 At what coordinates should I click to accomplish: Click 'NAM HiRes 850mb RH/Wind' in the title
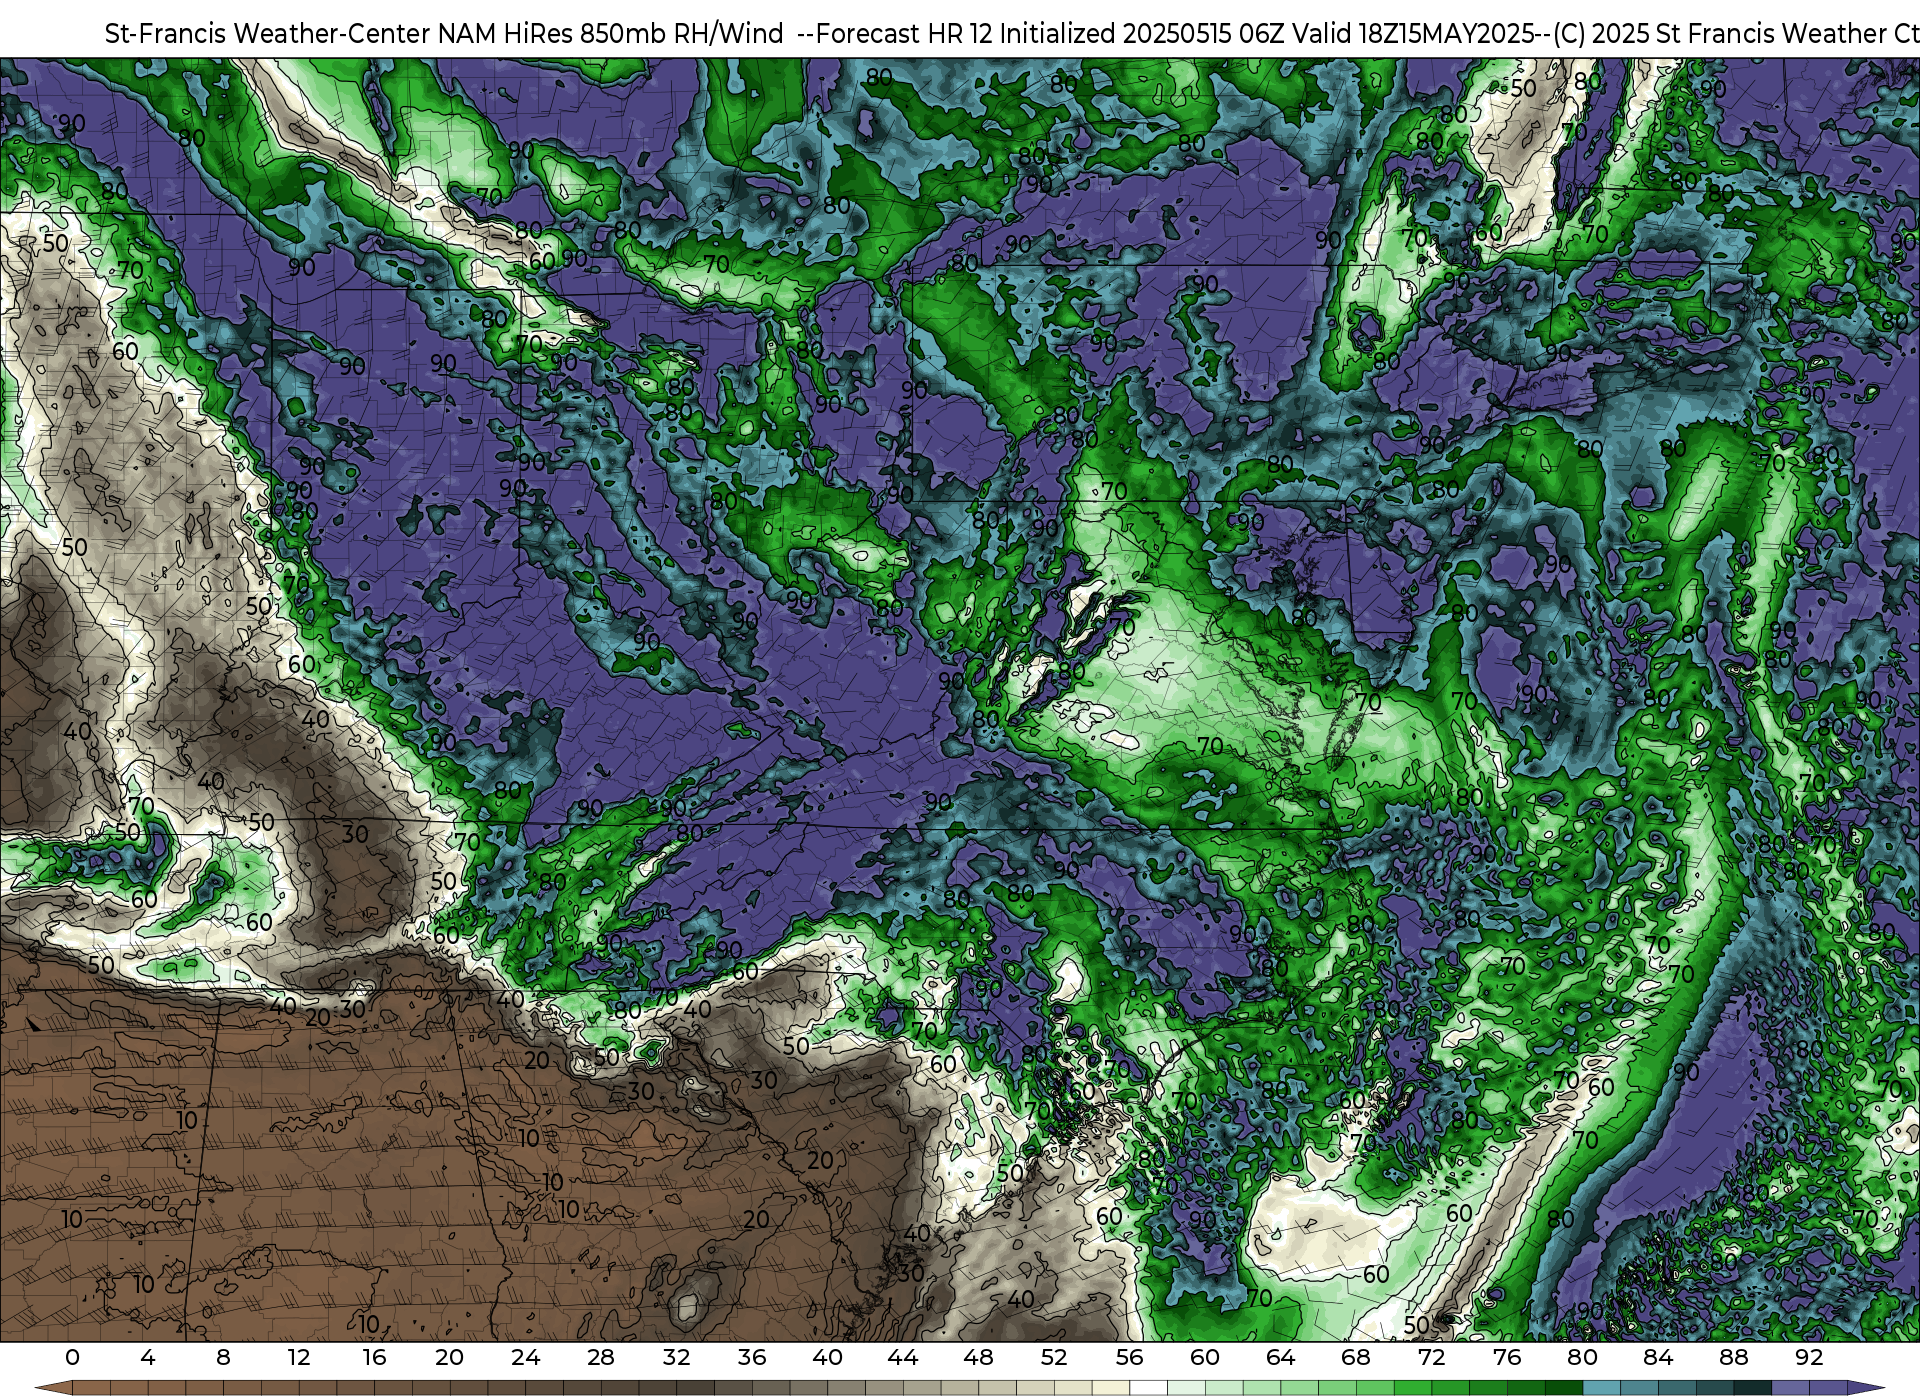click(611, 34)
